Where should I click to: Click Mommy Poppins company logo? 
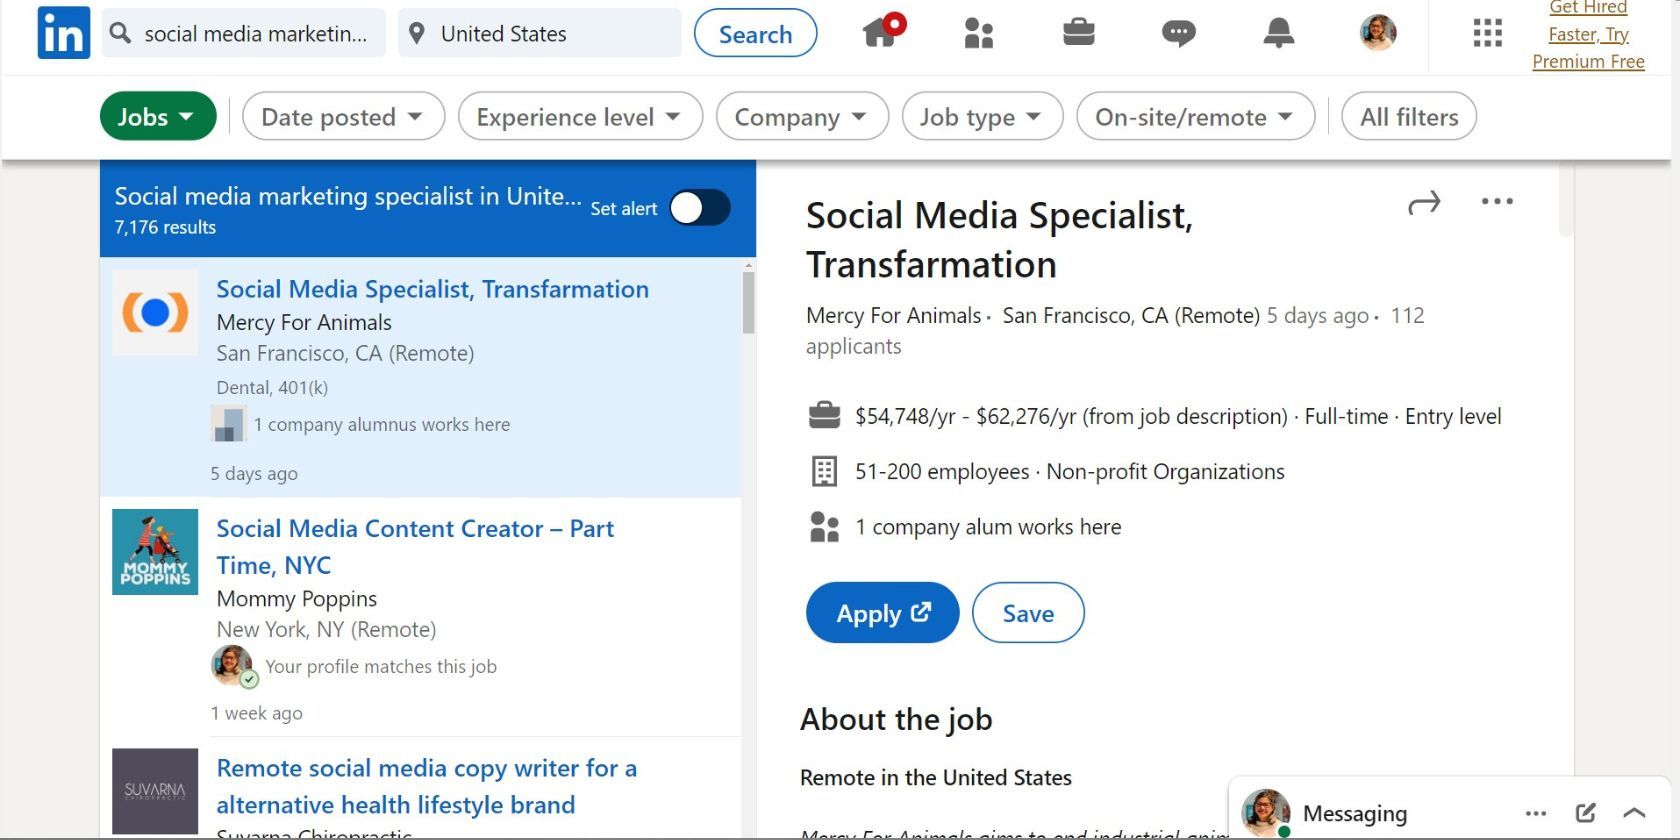(x=155, y=552)
